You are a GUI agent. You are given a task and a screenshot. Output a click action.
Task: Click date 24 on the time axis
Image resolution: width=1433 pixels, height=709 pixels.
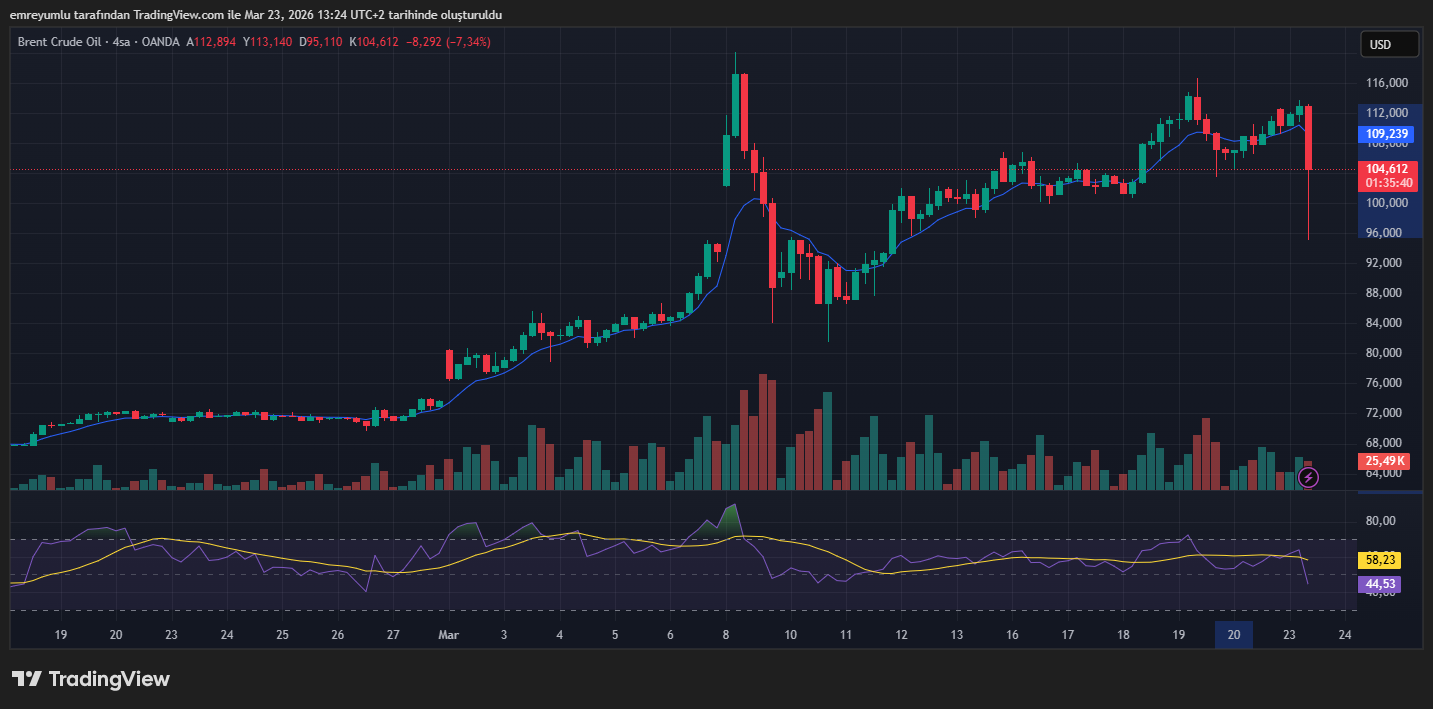click(x=1345, y=635)
